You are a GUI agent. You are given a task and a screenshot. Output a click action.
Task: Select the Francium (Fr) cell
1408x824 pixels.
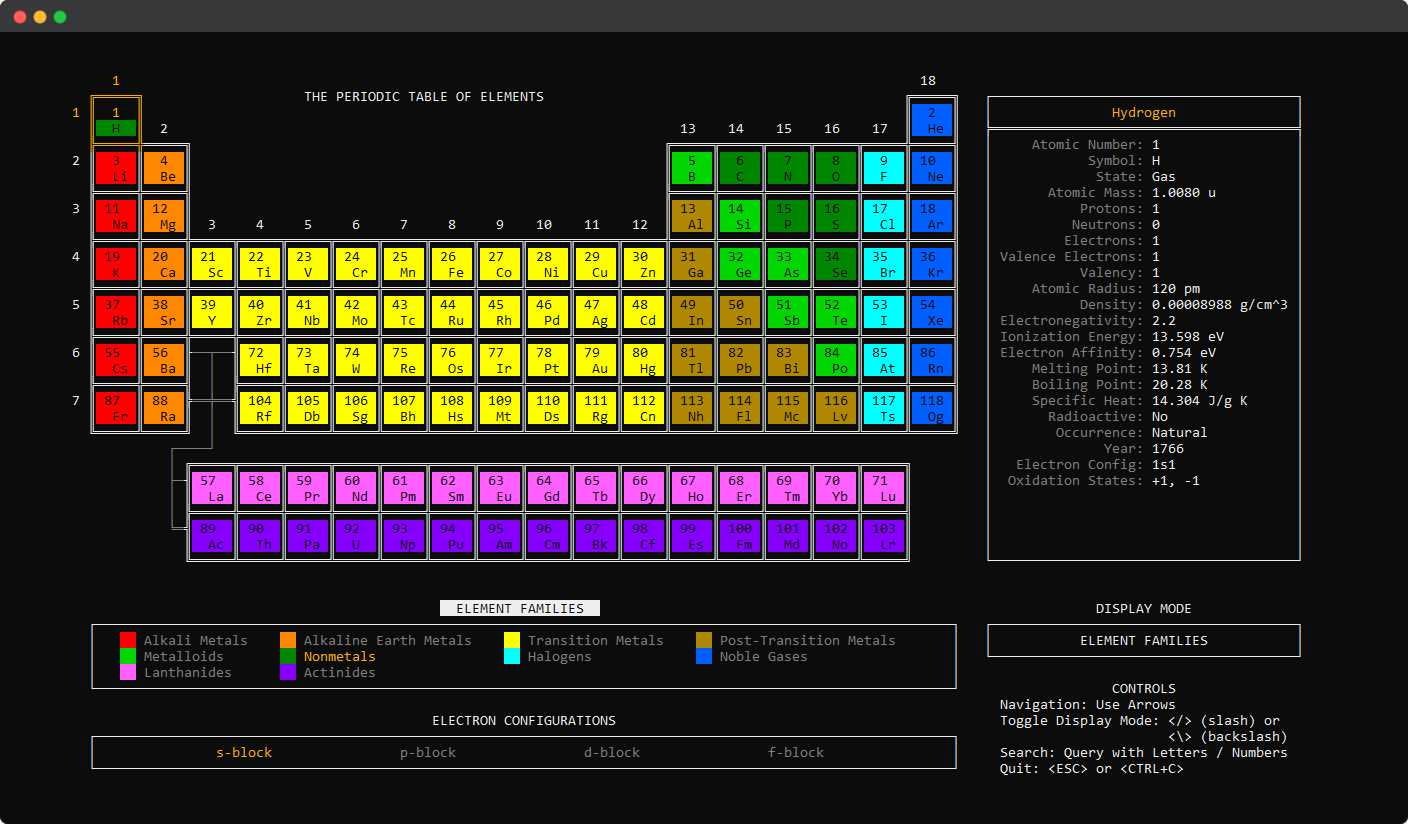tap(116, 408)
